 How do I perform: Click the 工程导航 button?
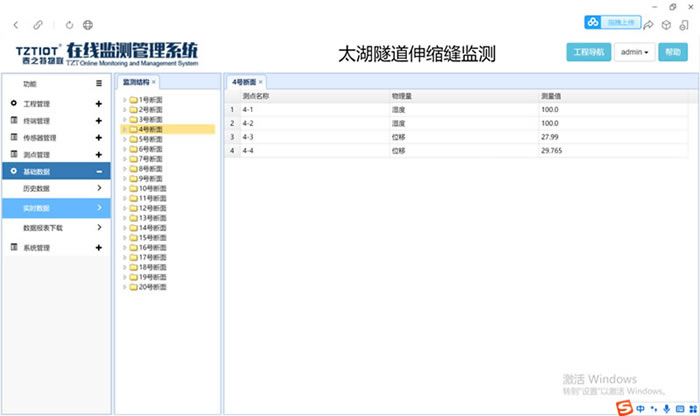tap(586, 52)
